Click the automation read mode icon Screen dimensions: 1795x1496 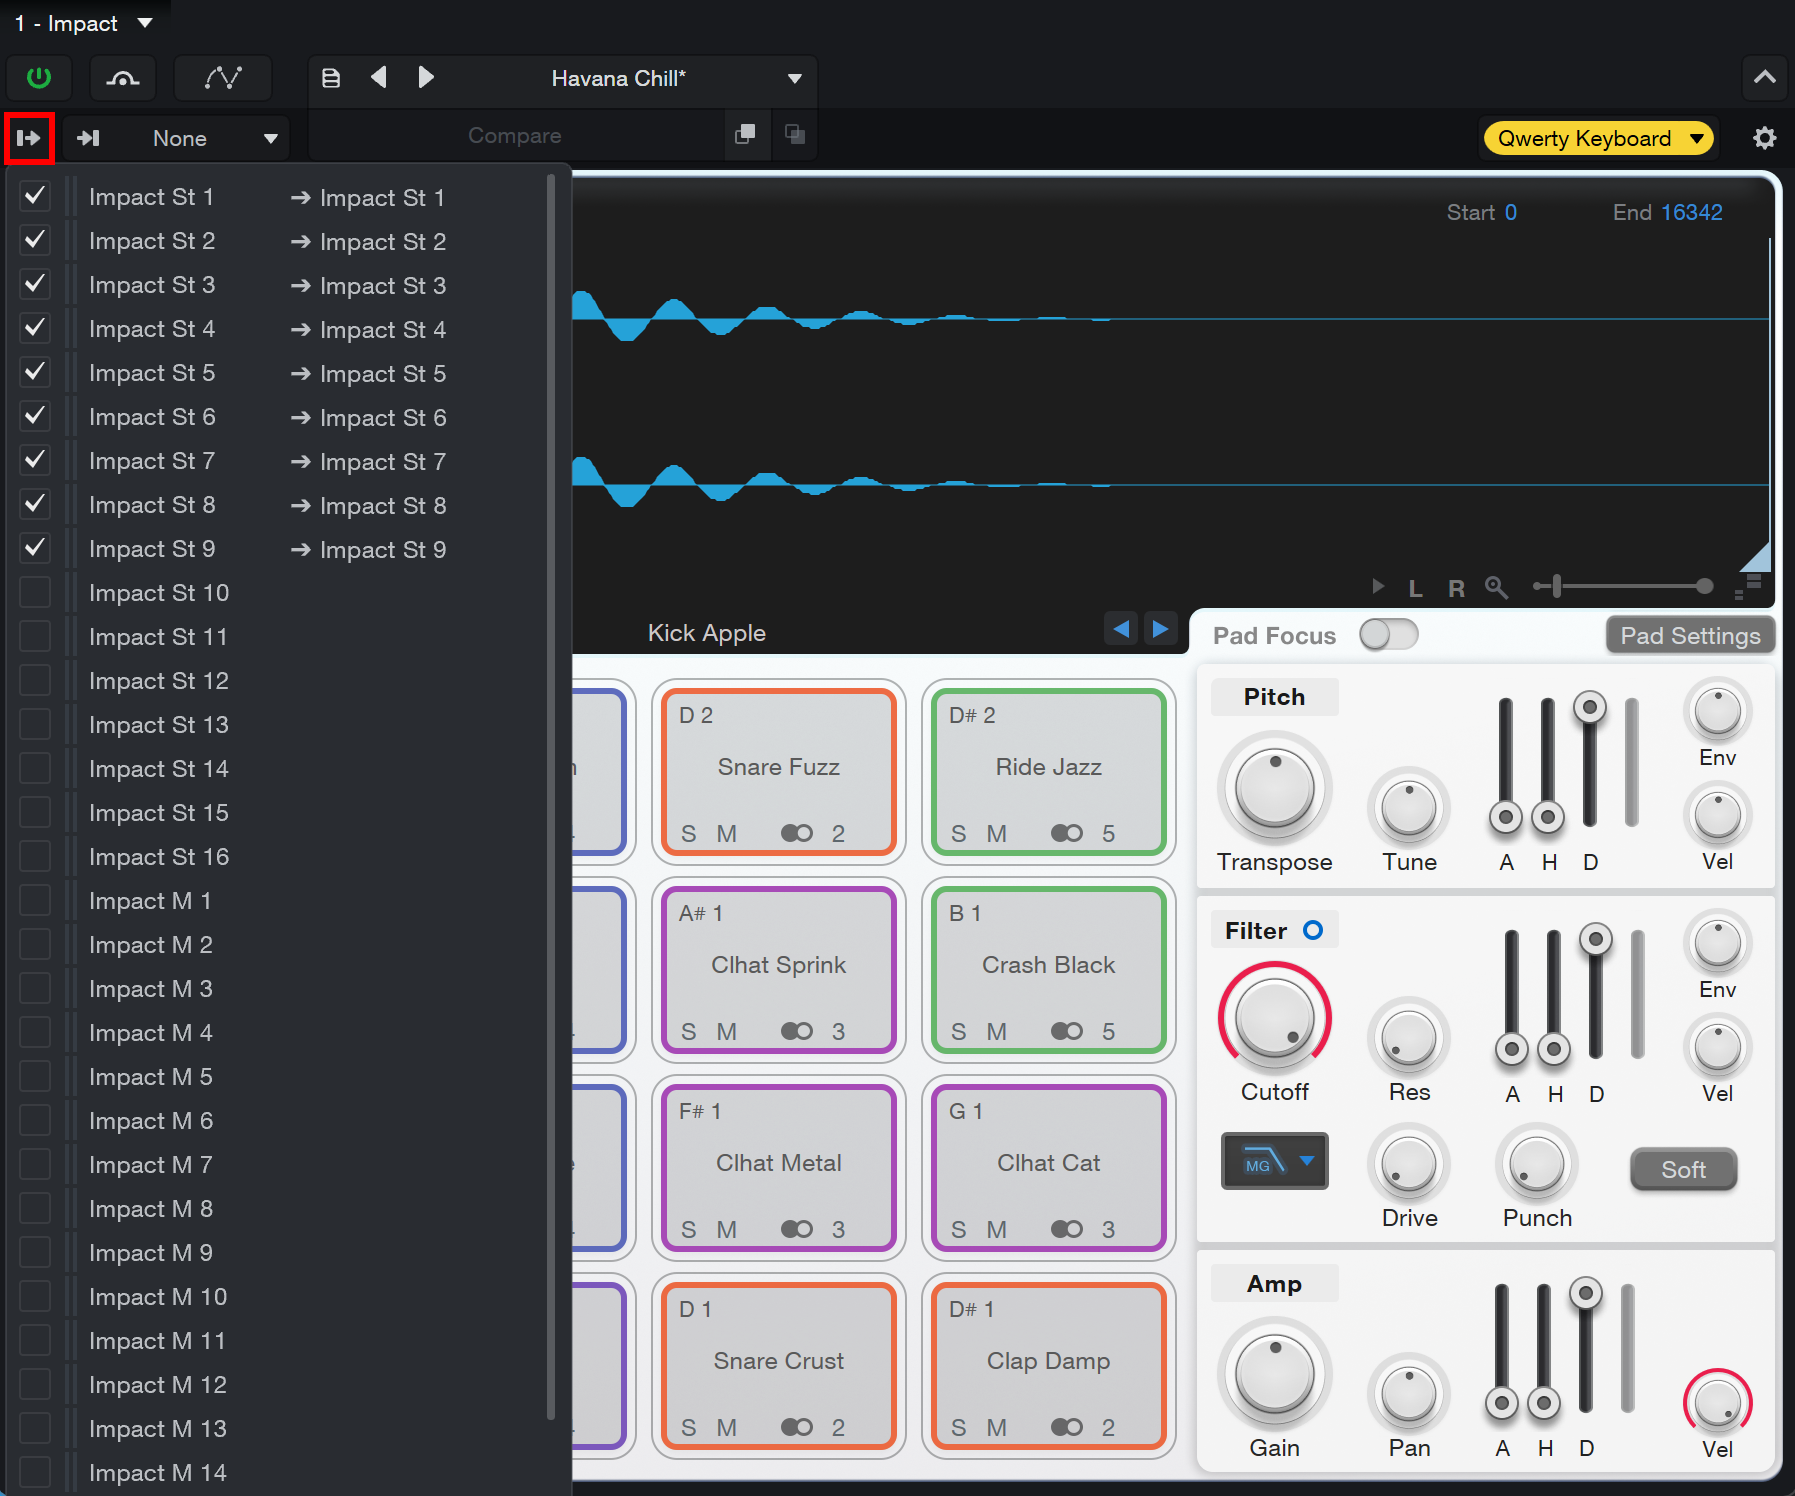(x=123, y=78)
